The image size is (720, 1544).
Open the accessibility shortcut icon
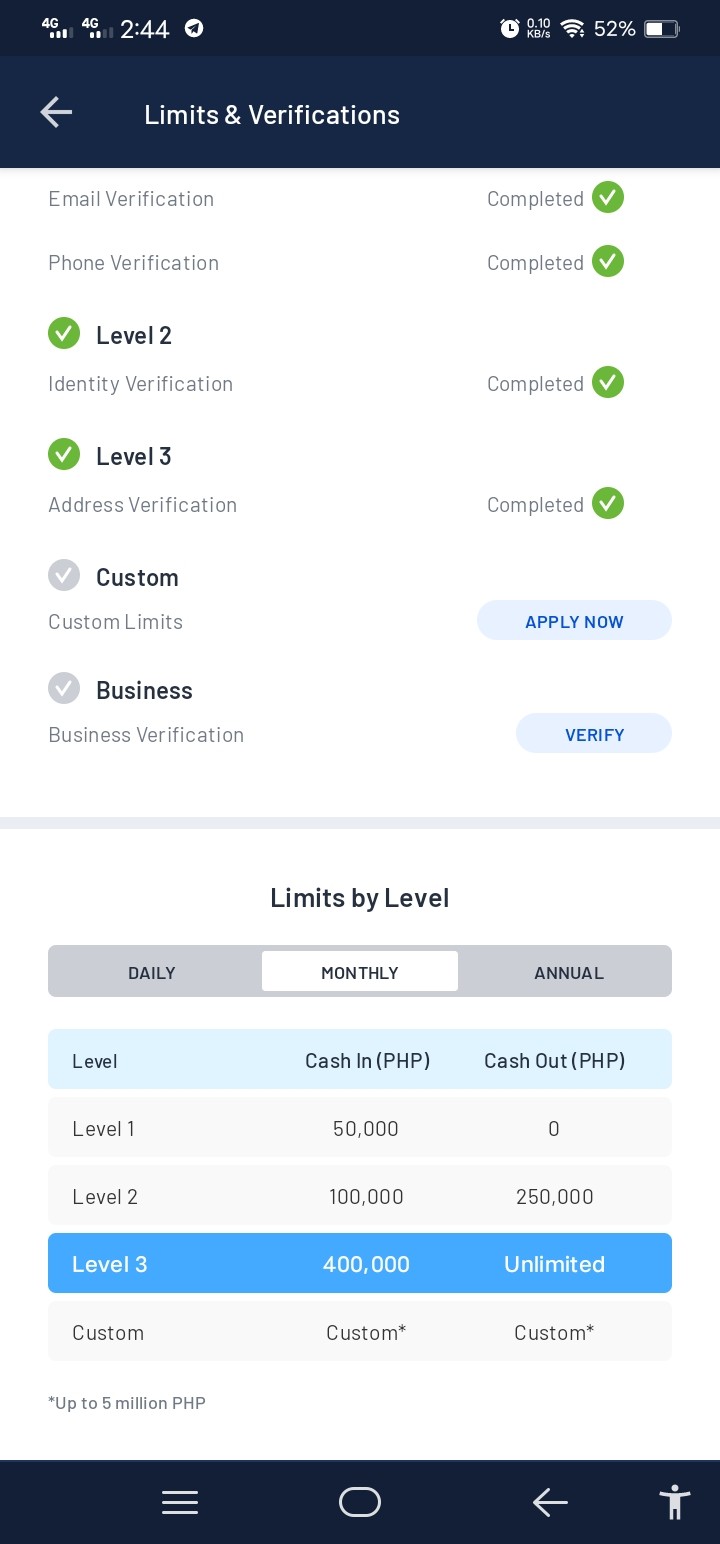[x=675, y=1502]
